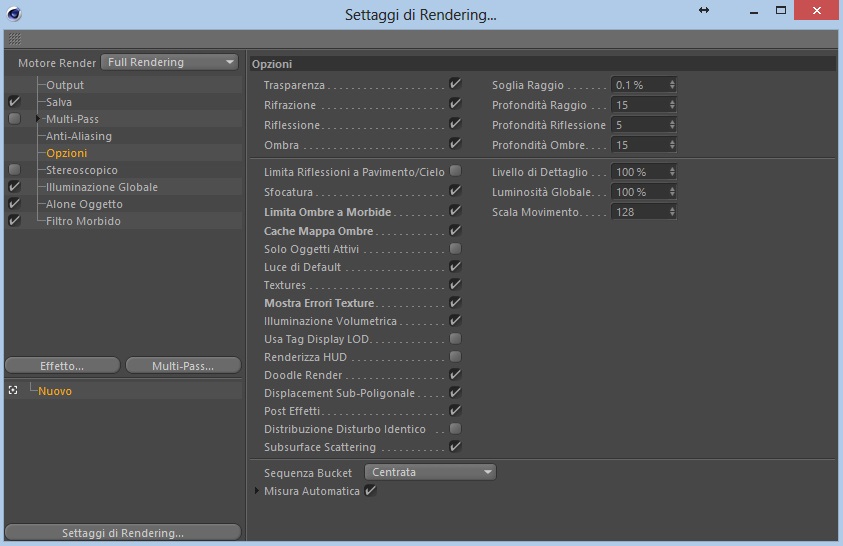Click the target icon beside Nuovo preset
The width and height of the screenshot is (843, 546).
13,391
